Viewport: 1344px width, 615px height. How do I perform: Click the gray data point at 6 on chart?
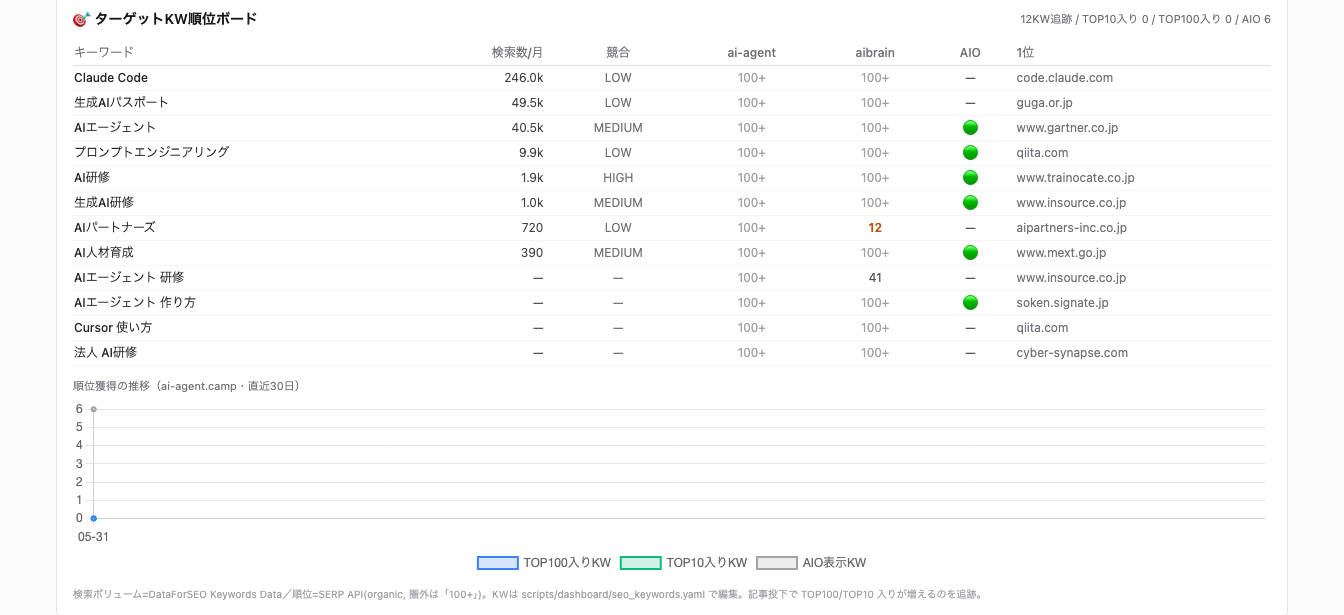(x=93, y=409)
